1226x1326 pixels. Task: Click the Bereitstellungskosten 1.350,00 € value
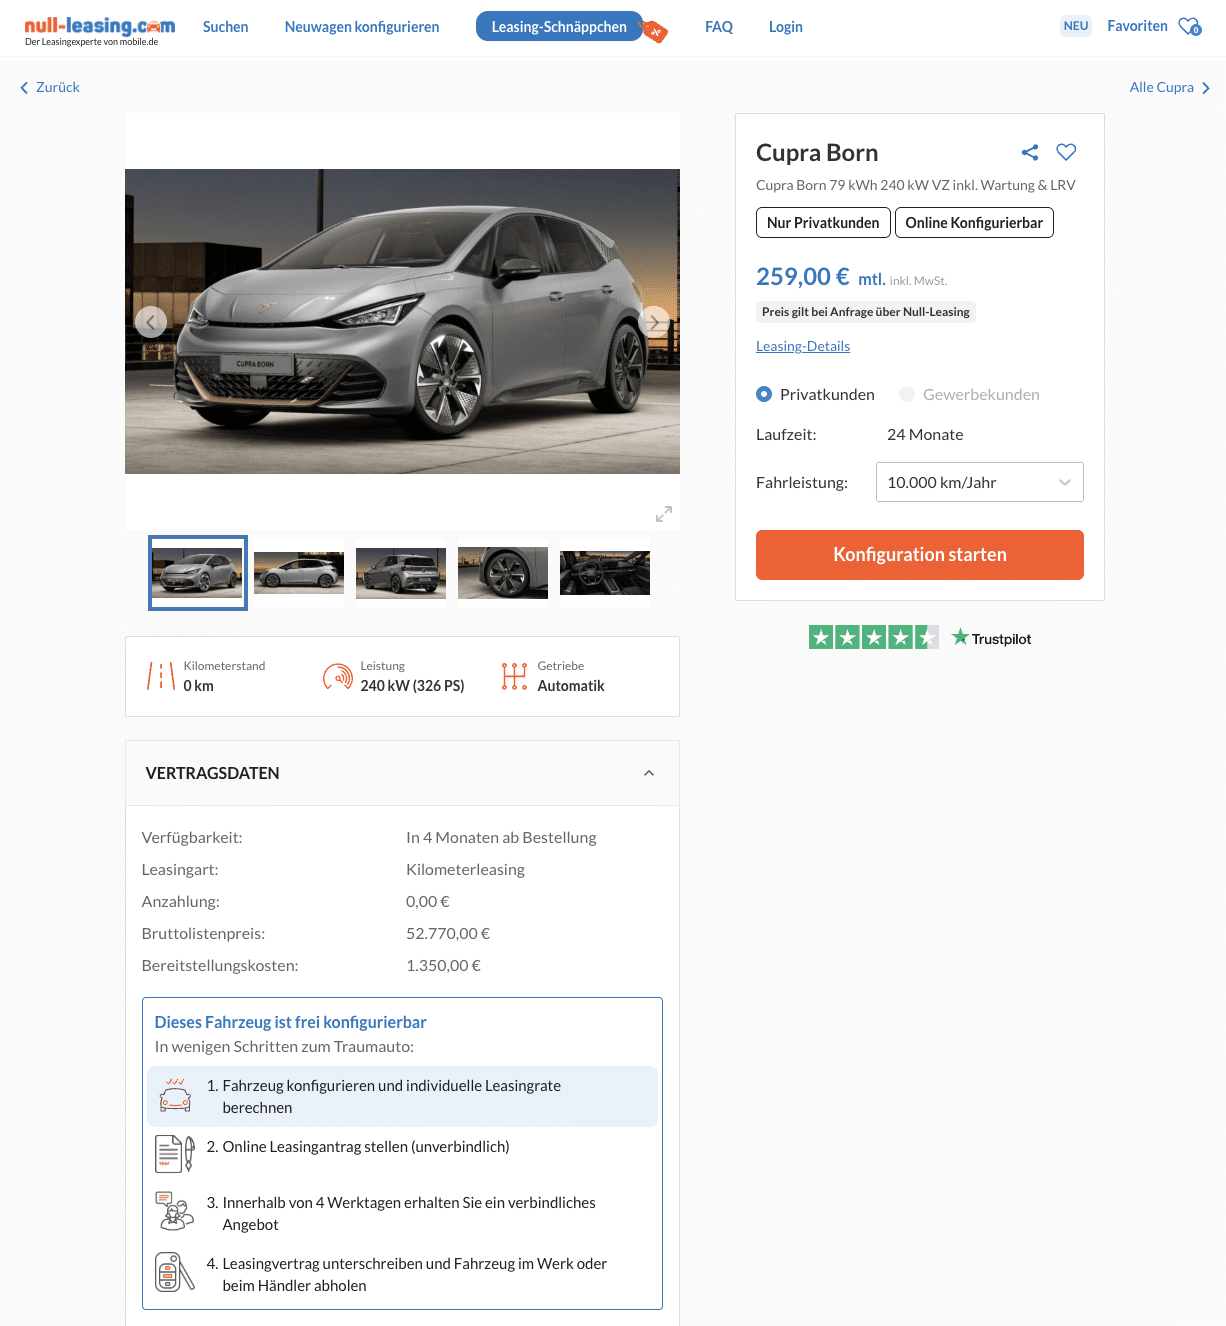[443, 966]
